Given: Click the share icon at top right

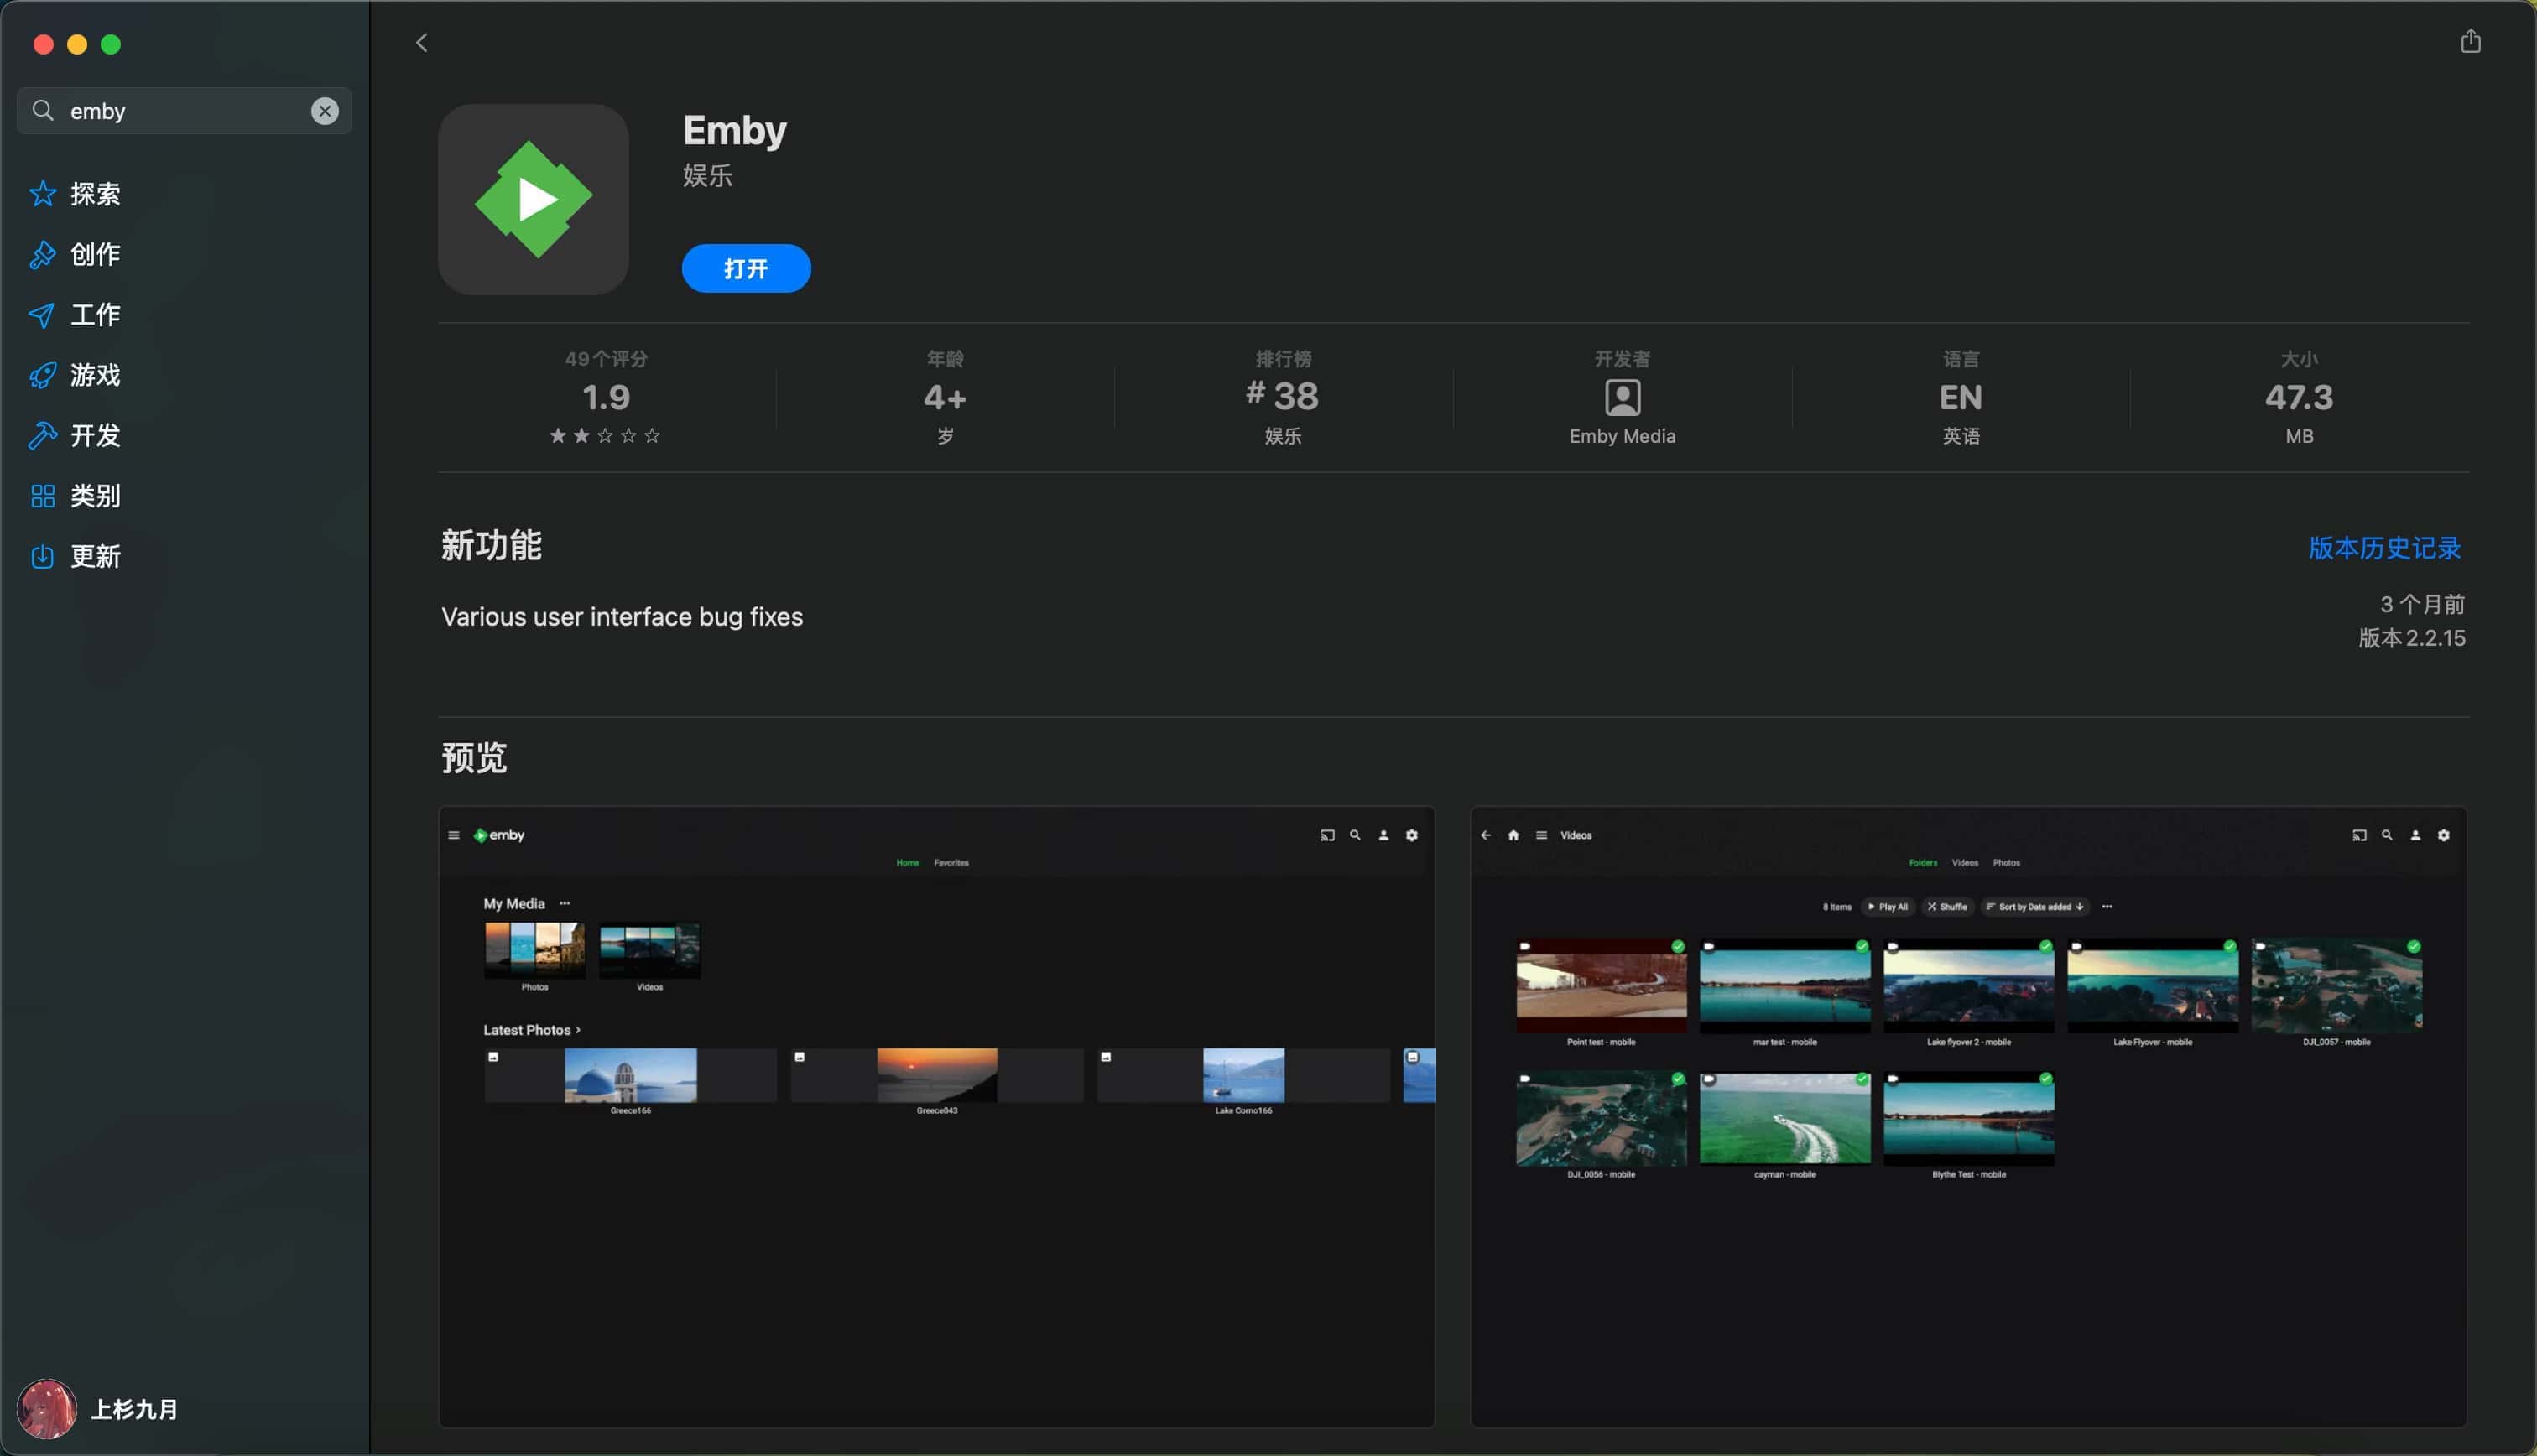Looking at the screenshot, I should tap(2469, 41).
